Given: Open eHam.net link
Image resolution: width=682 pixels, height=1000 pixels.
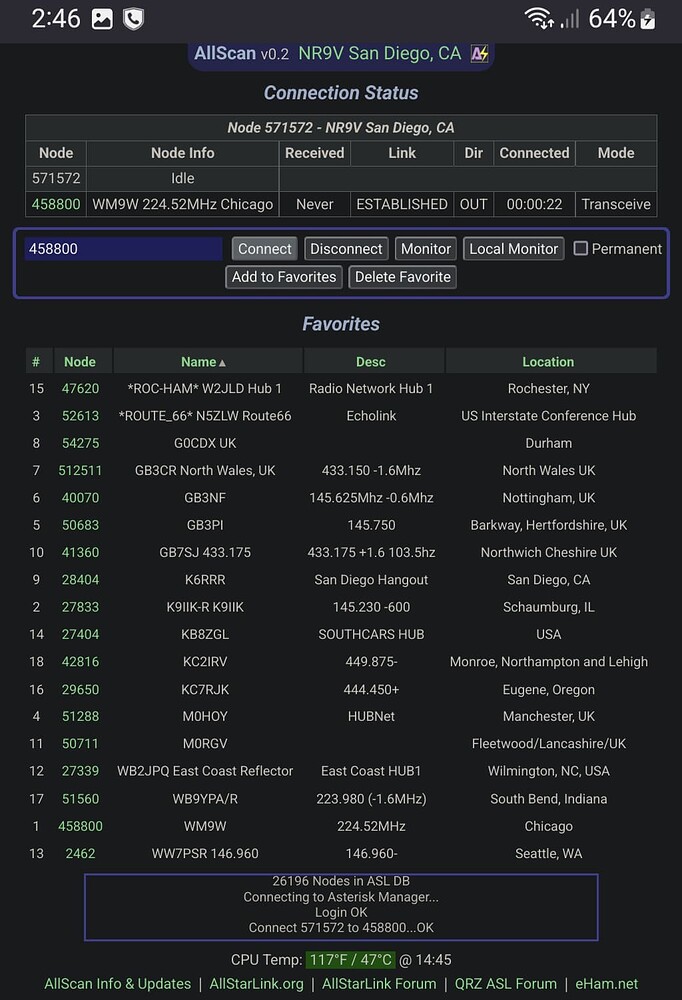Looking at the screenshot, I should tap(606, 983).
